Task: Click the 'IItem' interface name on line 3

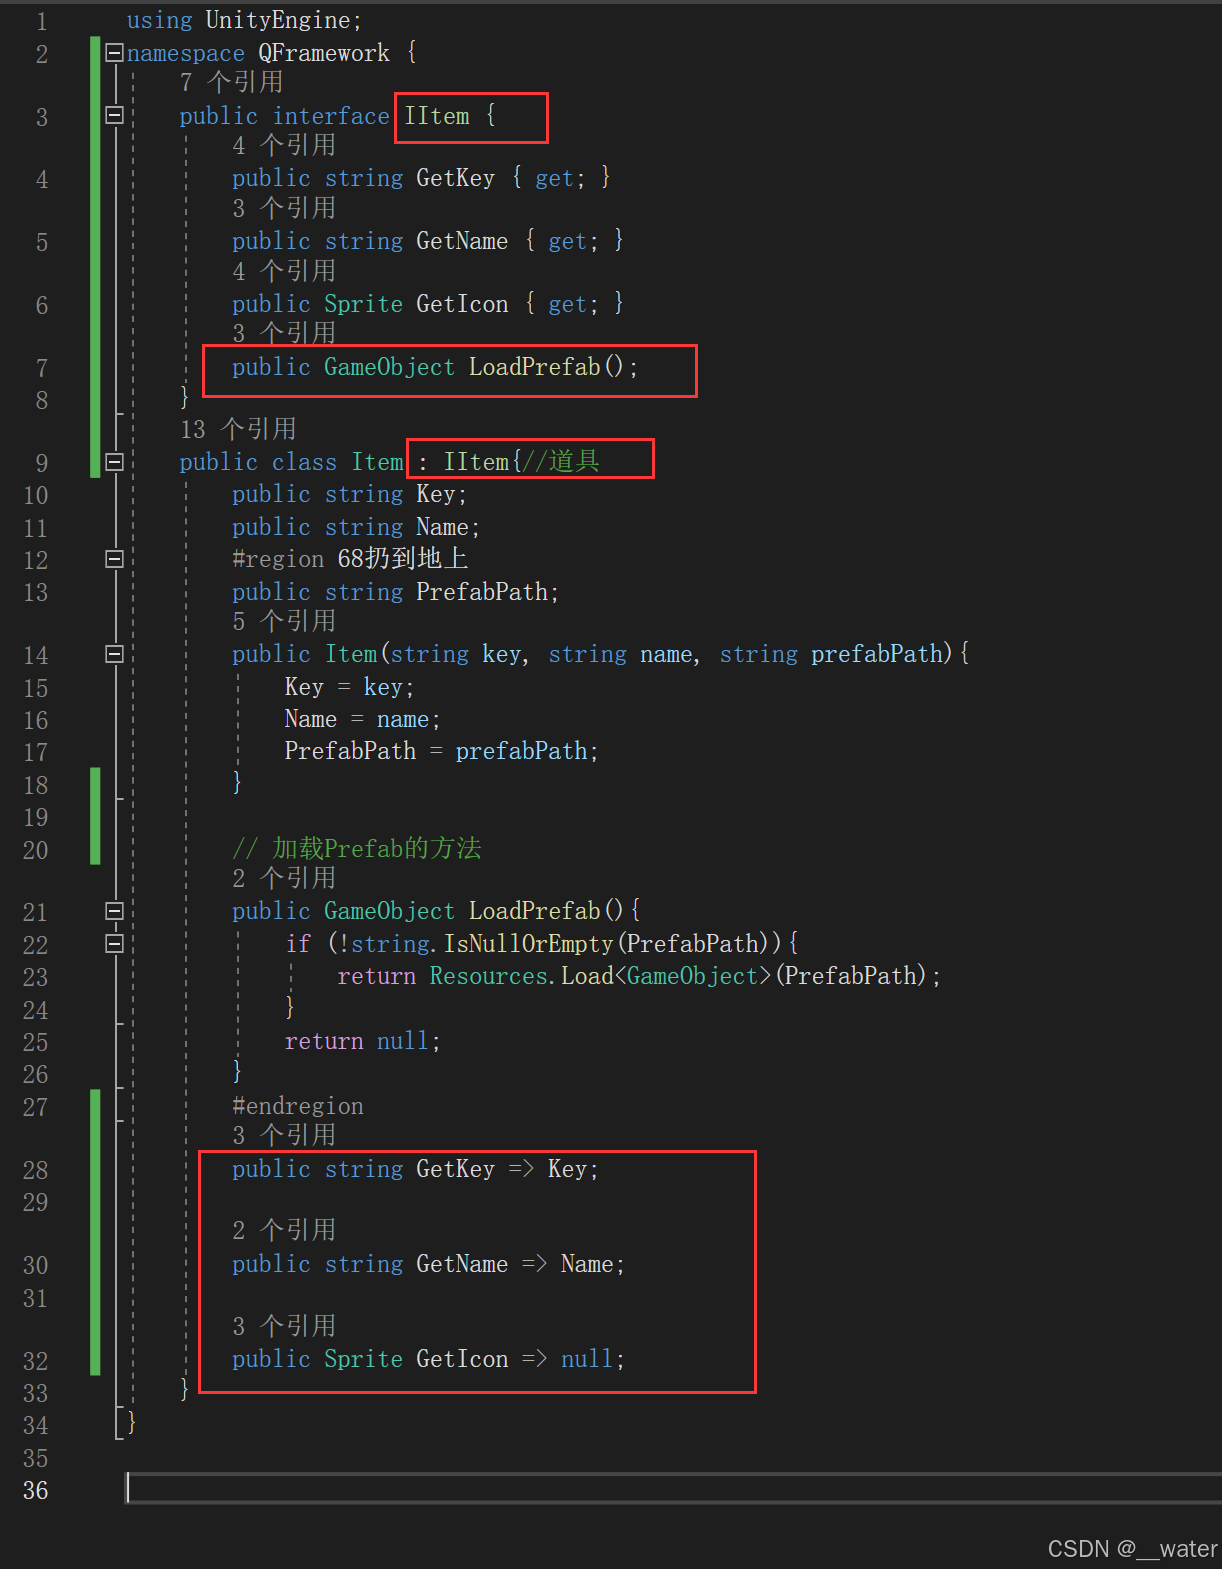Action: pos(436,116)
